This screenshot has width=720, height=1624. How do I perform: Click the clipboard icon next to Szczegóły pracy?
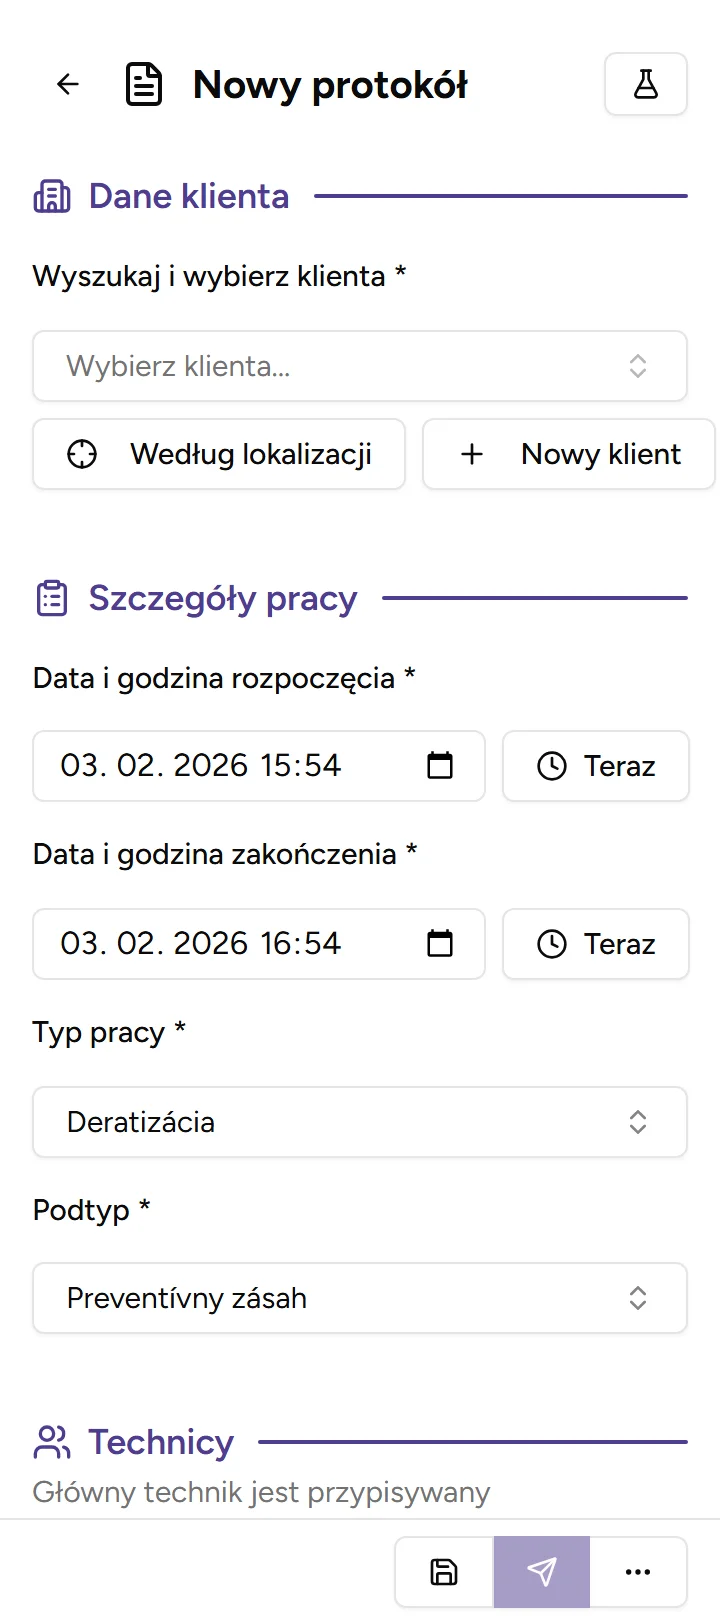52,597
